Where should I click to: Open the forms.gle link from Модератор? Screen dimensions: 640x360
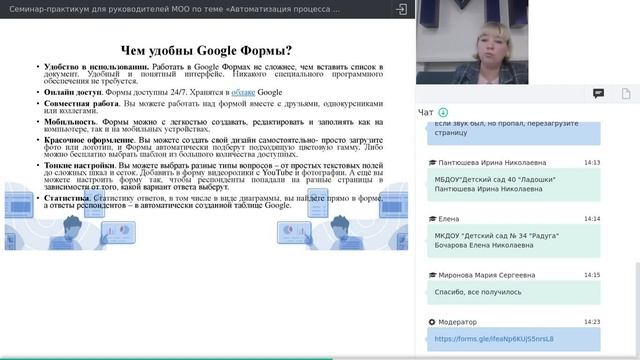coord(494,339)
